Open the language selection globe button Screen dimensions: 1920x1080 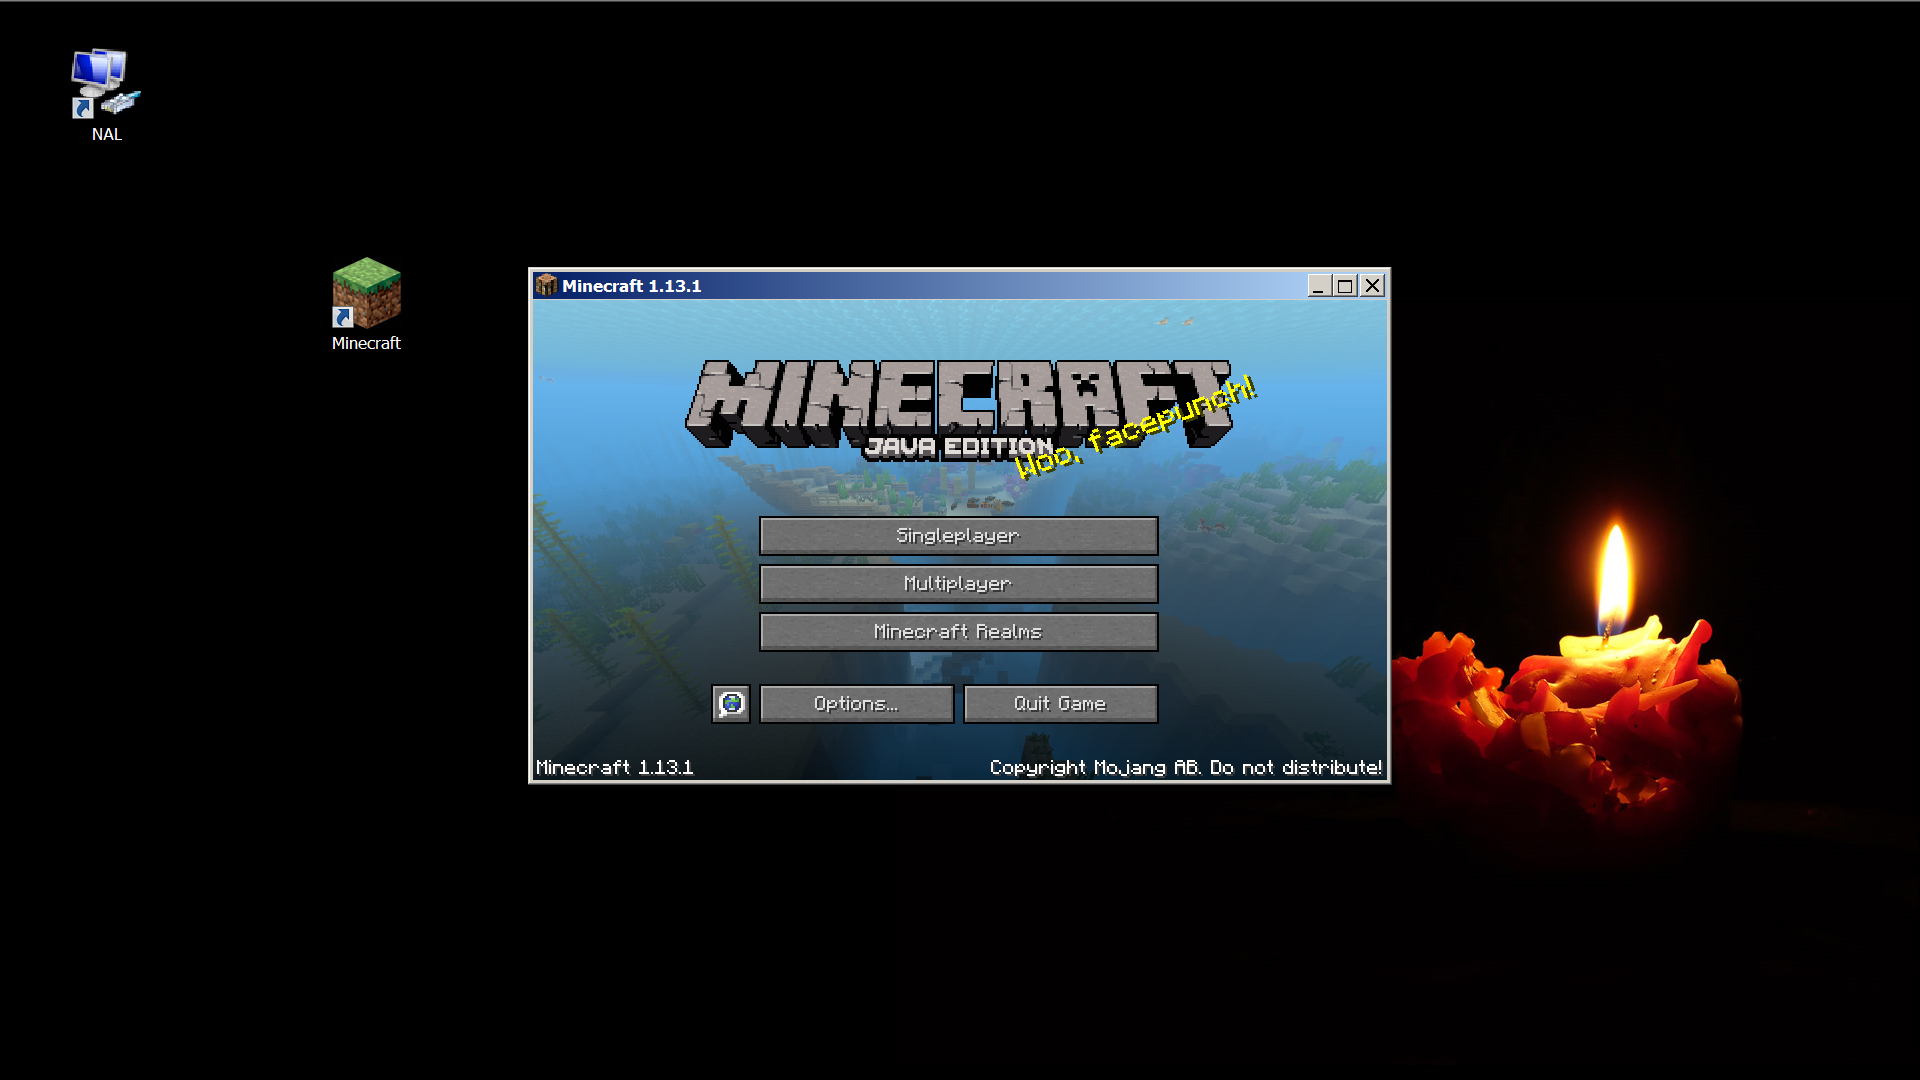click(731, 704)
